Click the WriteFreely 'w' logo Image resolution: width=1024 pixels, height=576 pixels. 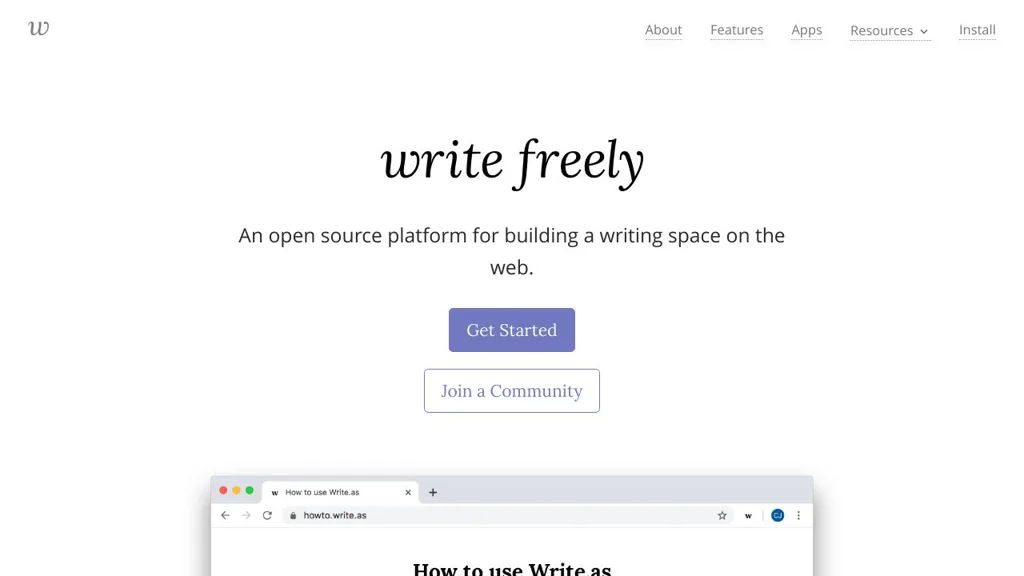coord(39,28)
